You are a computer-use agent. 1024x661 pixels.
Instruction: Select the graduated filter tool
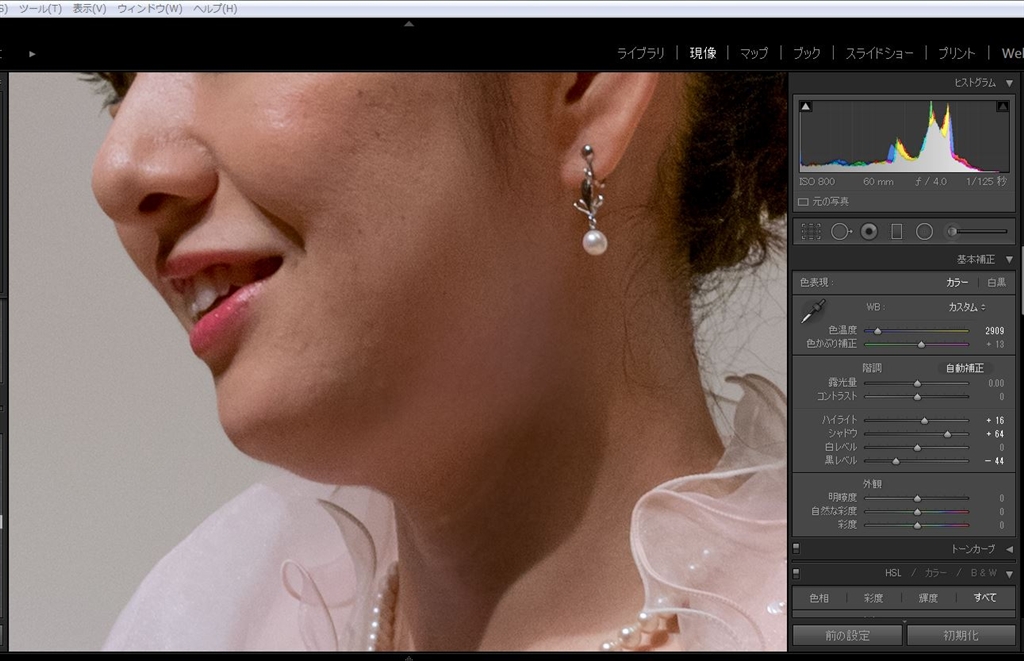coord(896,231)
